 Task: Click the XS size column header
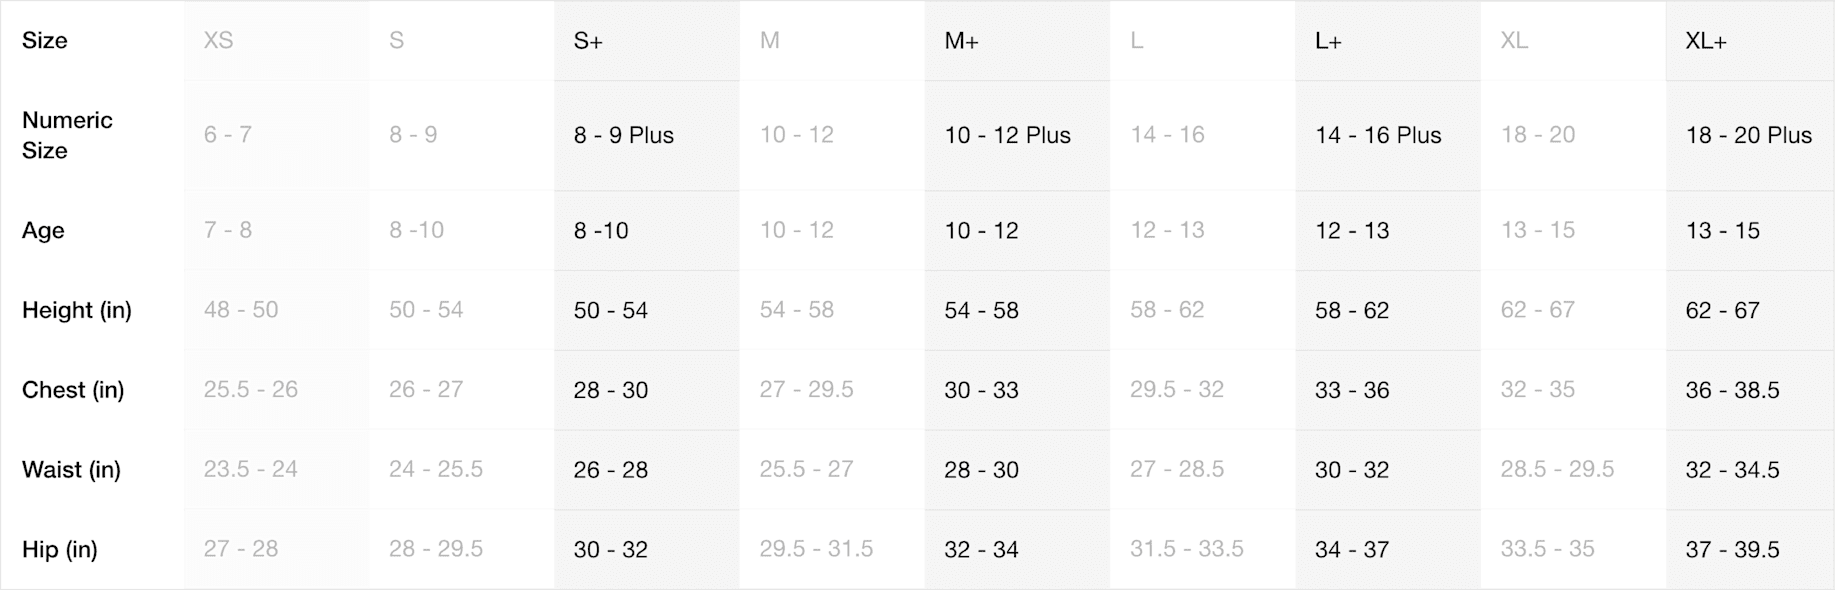[x=218, y=41]
